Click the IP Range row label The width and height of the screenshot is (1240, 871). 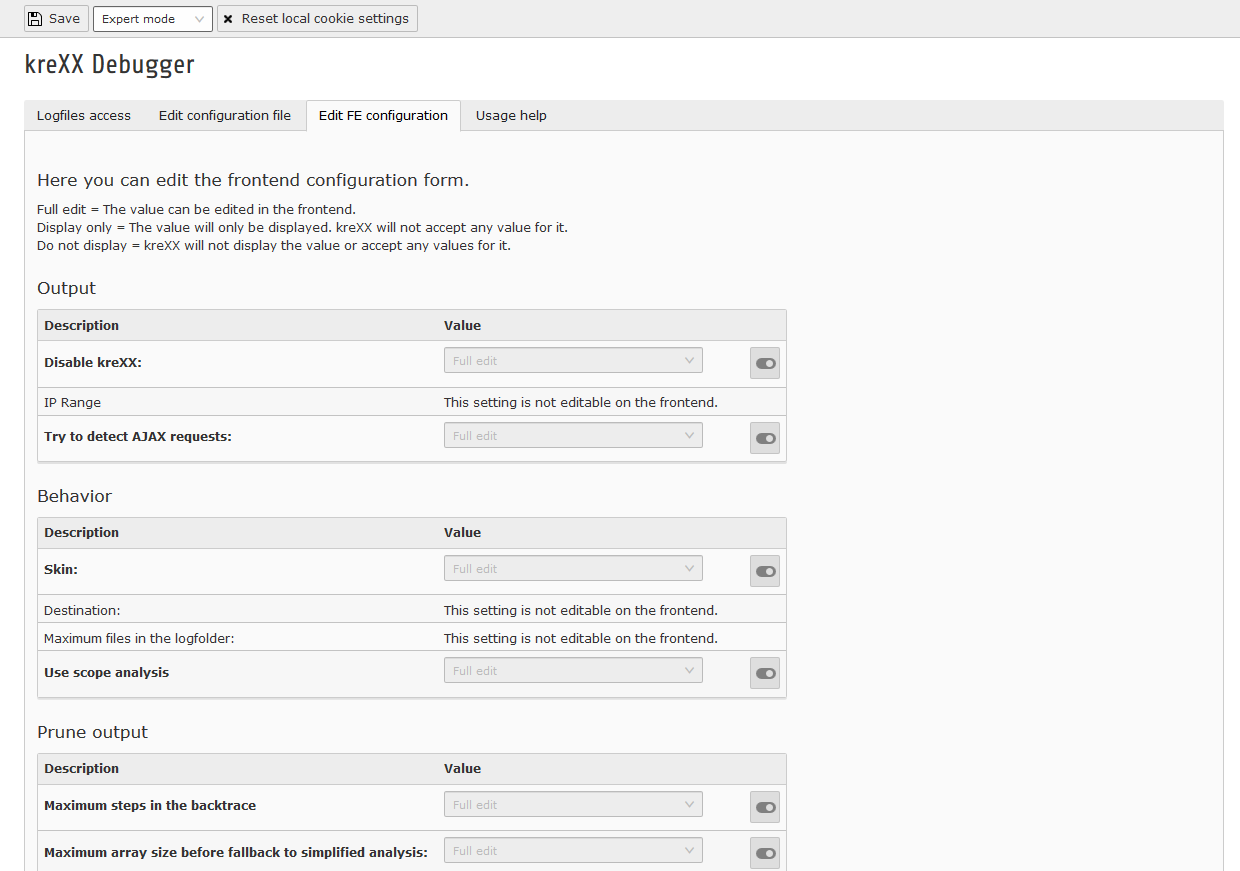point(72,402)
